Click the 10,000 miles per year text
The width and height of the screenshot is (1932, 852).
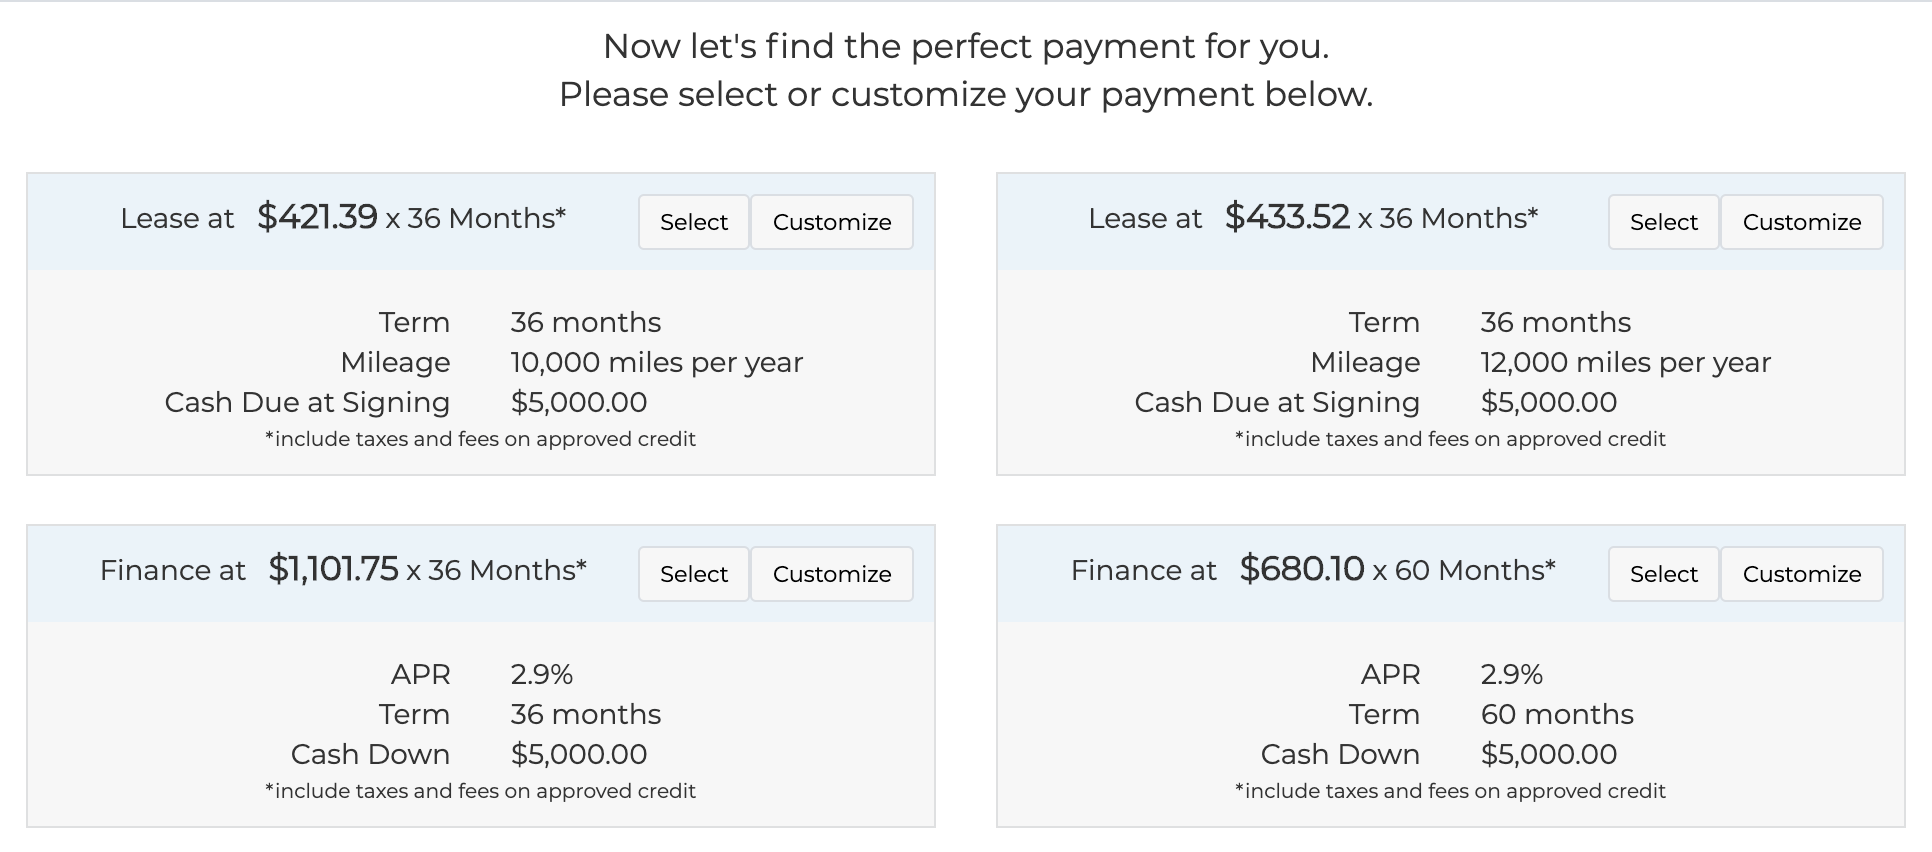tap(657, 362)
